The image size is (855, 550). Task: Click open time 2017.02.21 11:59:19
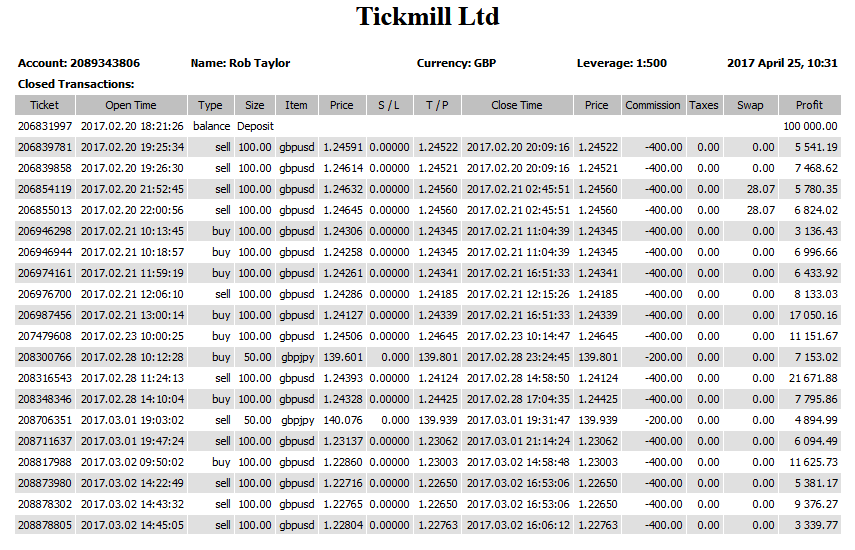point(132,273)
